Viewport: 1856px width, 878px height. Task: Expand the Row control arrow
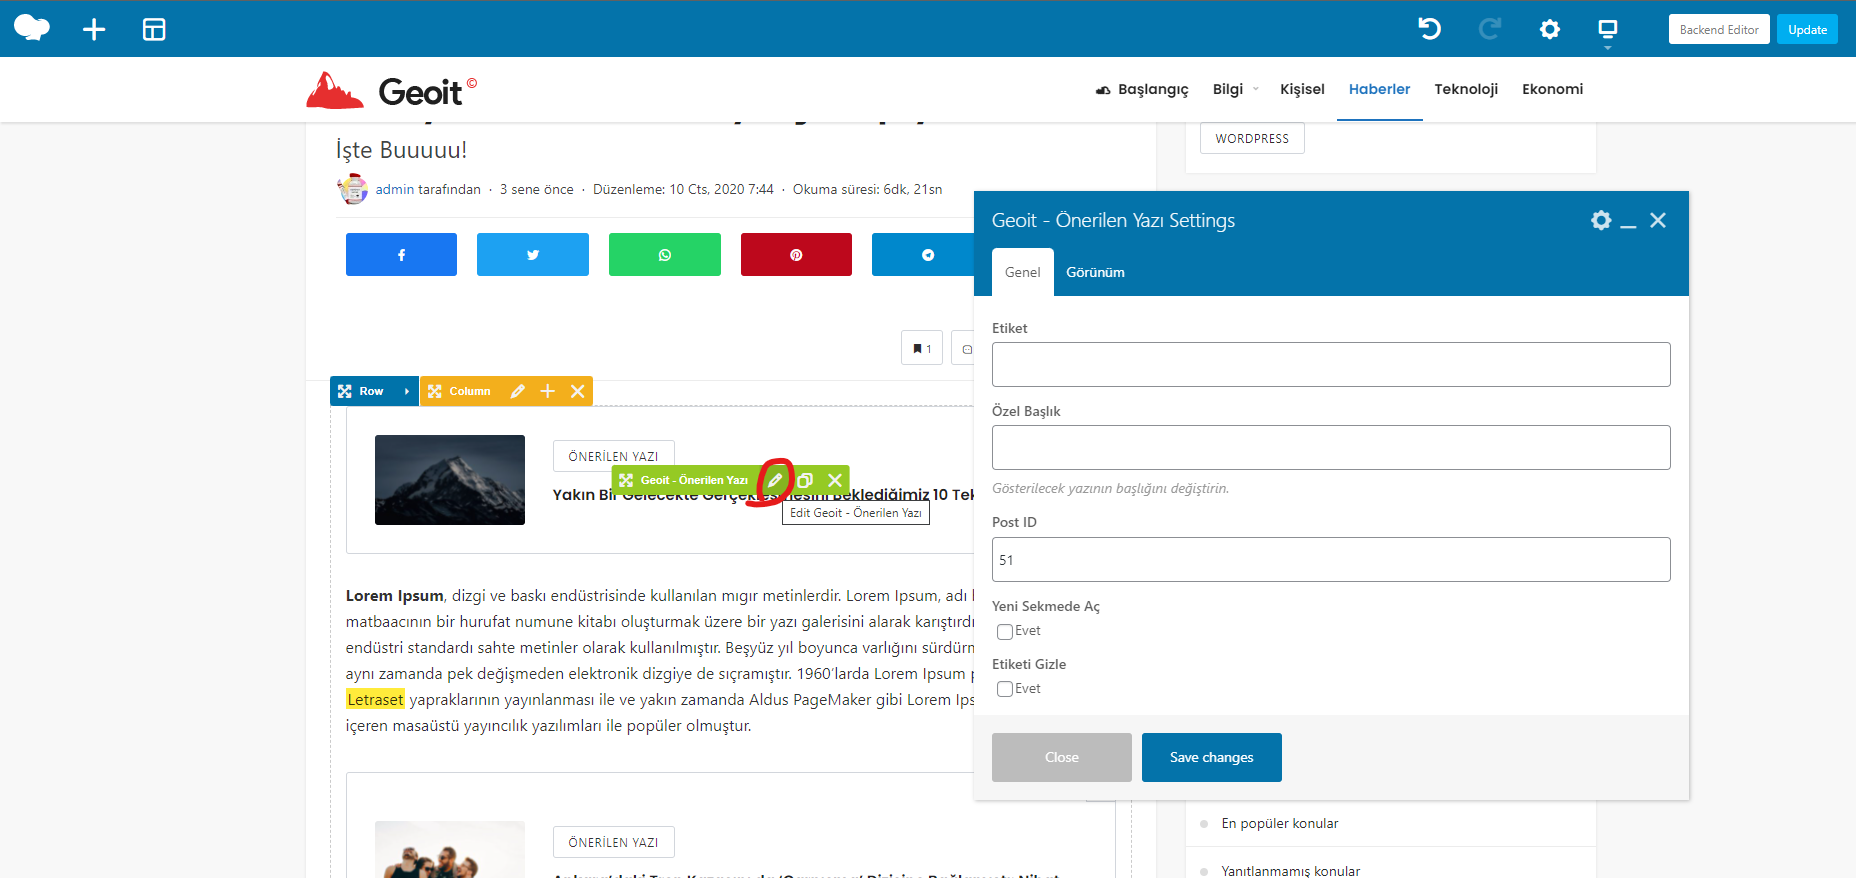406,391
